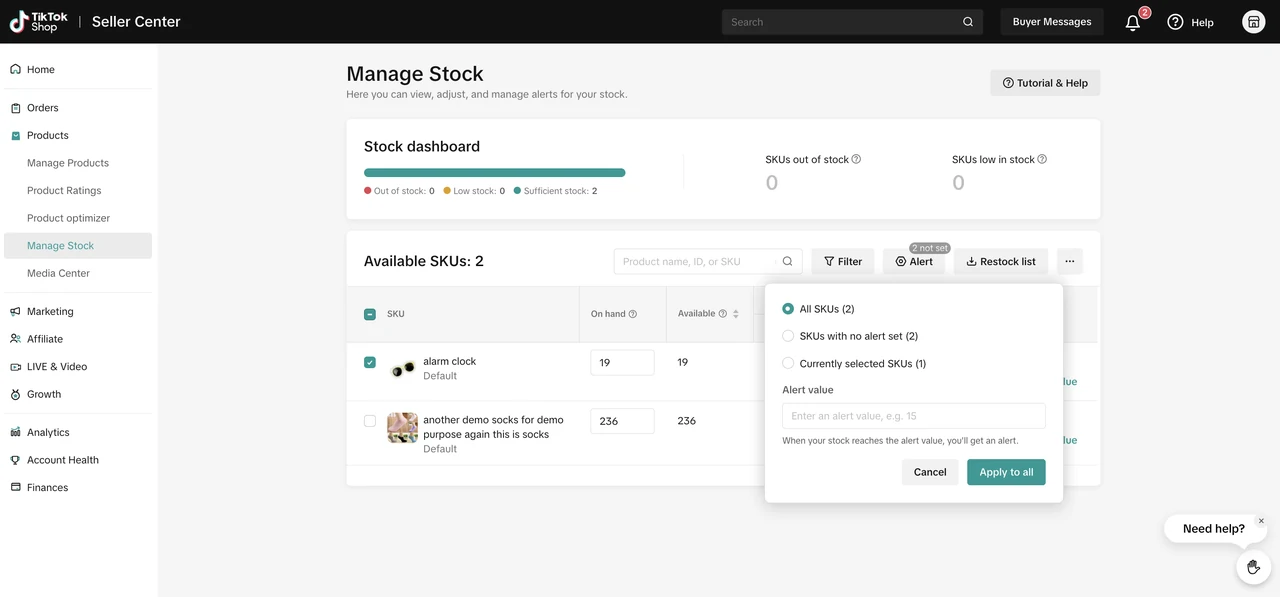The width and height of the screenshot is (1280, 597).
Task: Click the shop profile icon
Action: click(x=1253, y=22)
